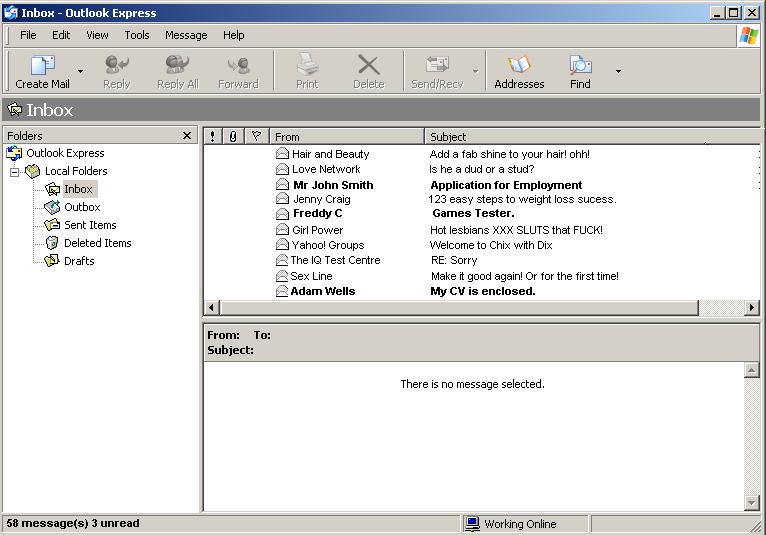Sort messages by From column header

point(346,137)
